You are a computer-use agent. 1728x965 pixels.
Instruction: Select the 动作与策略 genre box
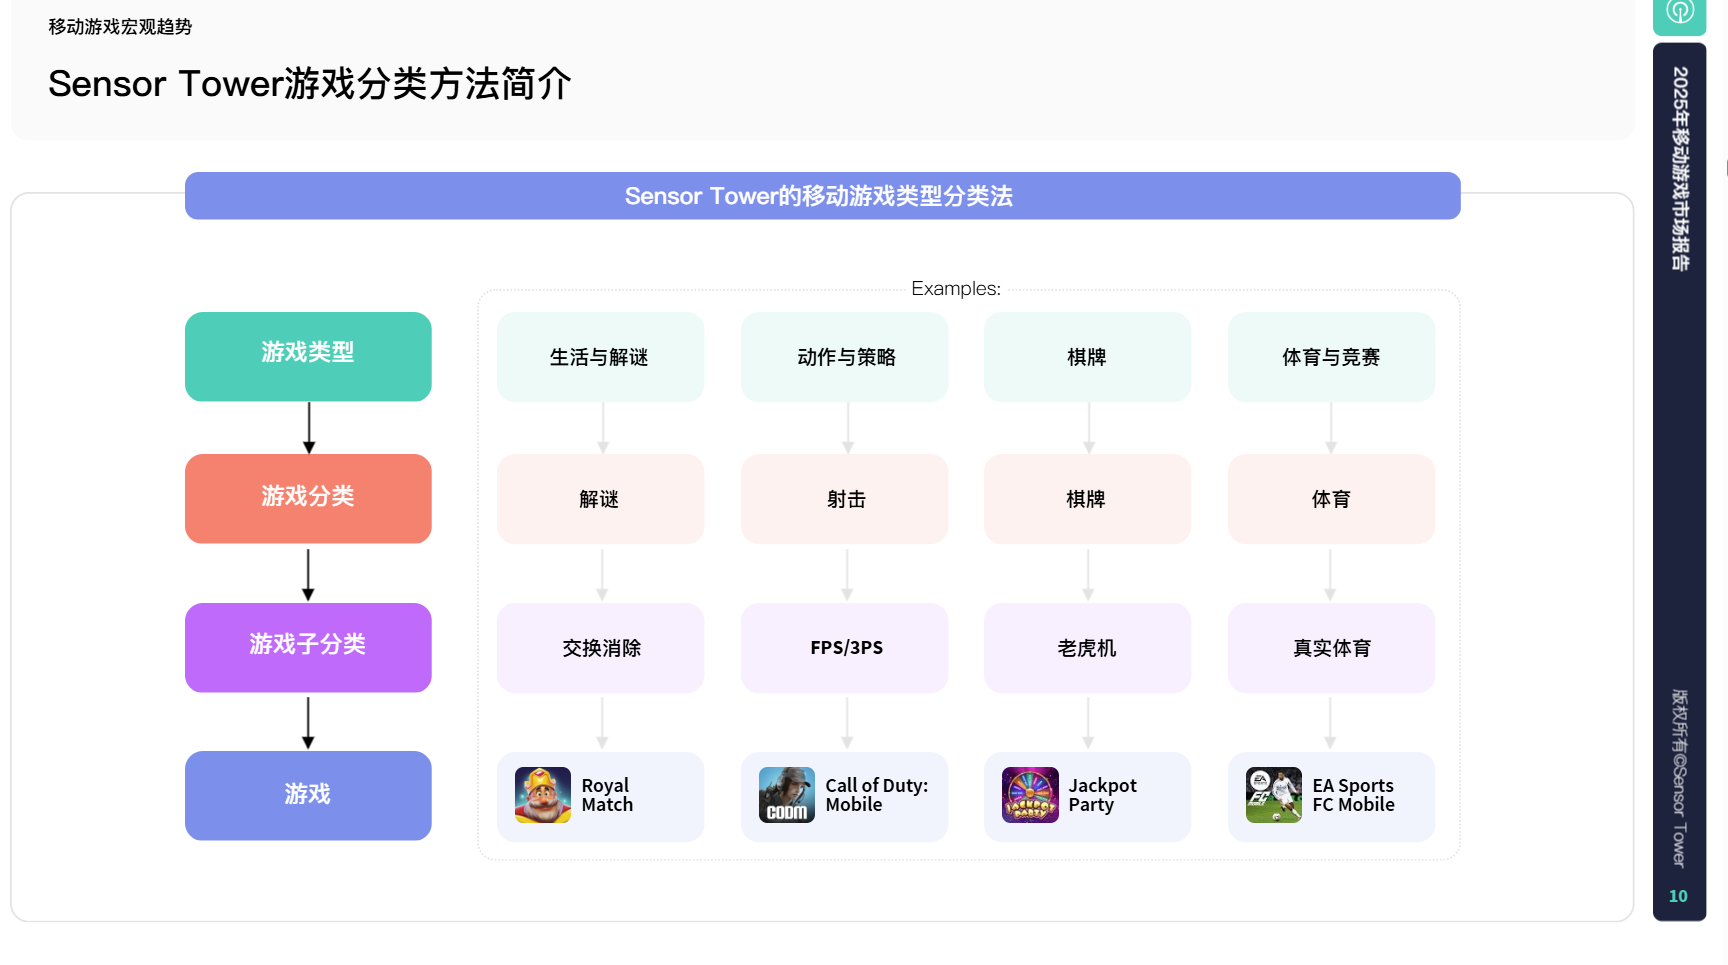click(x=845, y=357)
